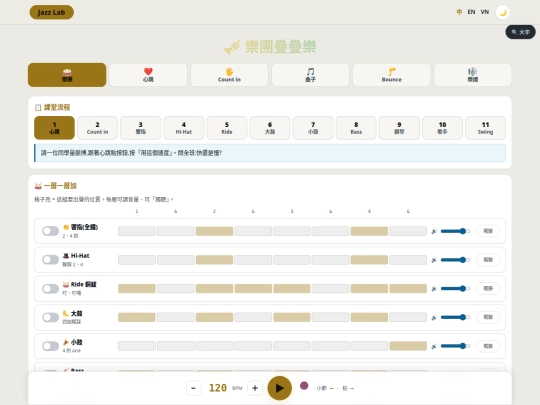The width and height of the screenshot is (540, 405).
Task: Click the blue instruction note text box
Action: pos(270,153)
